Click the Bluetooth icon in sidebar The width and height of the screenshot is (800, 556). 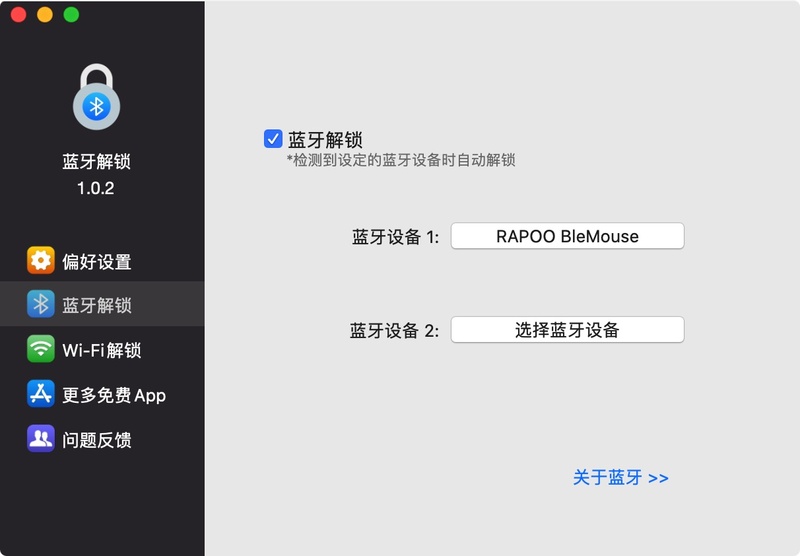click(x=41, y=304)
